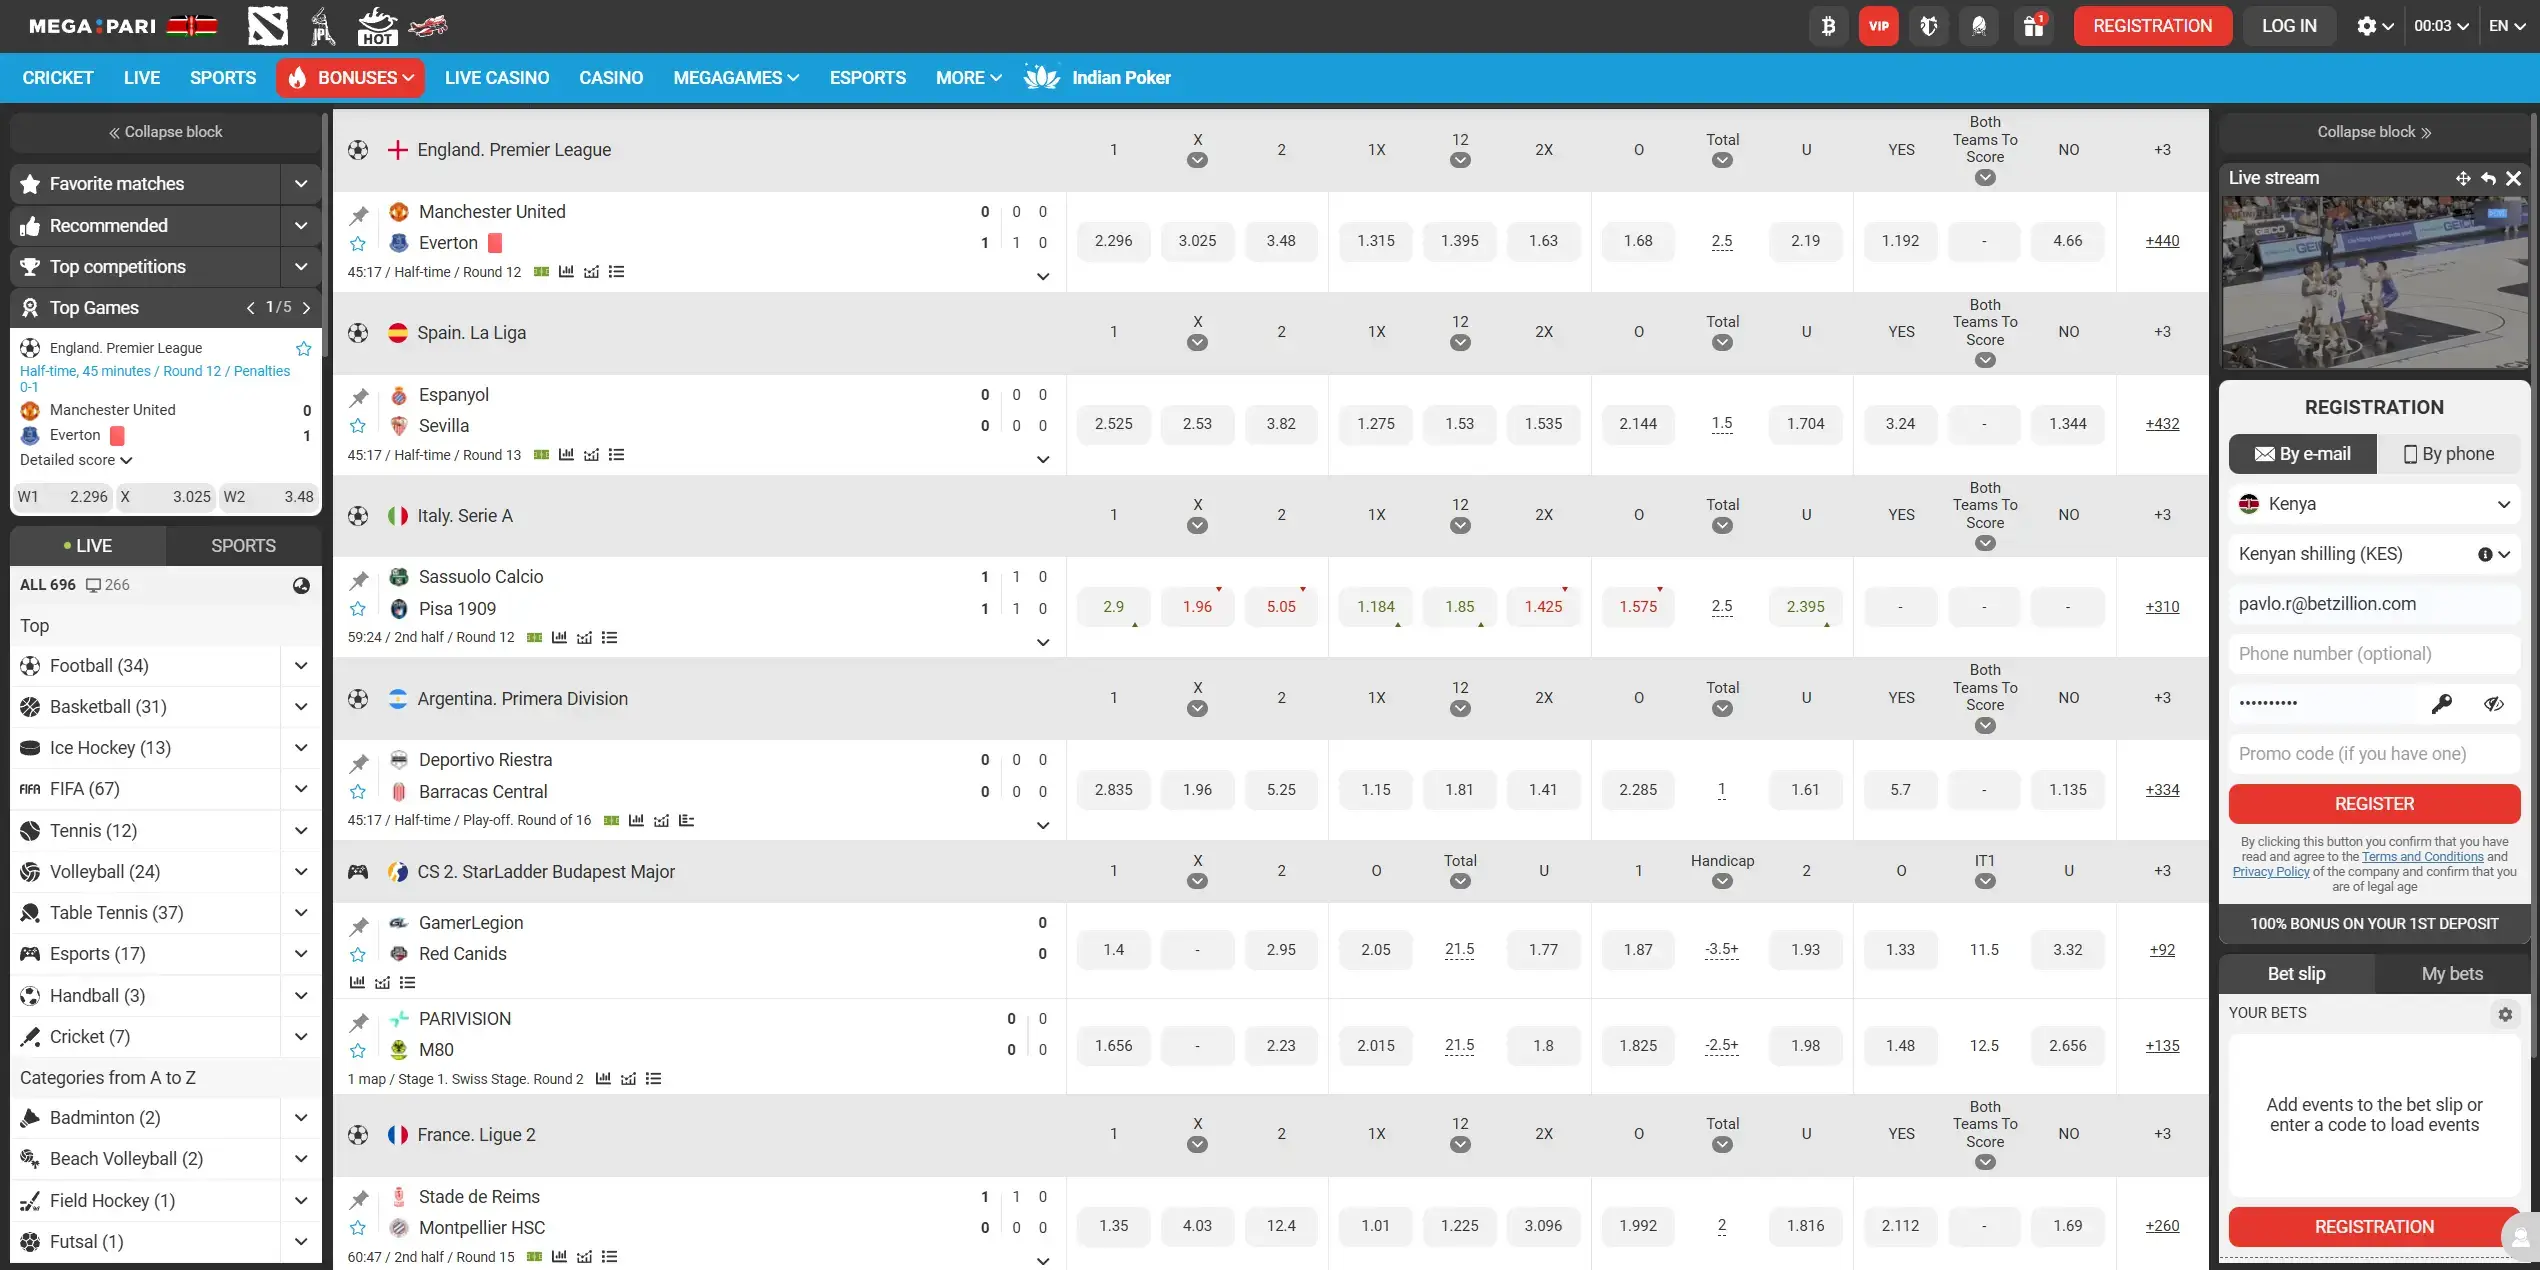Screen dimensions: 2540x1270
Task: Open the Terms and Conditions link
Action: coord(2422,857)
